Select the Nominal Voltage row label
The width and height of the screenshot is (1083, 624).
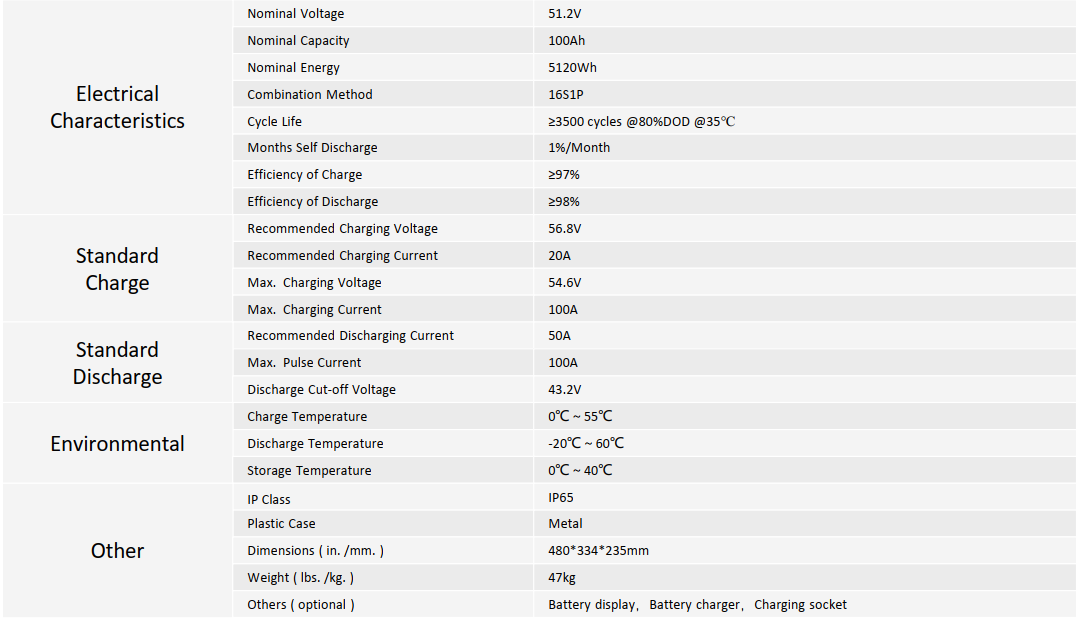296,14
